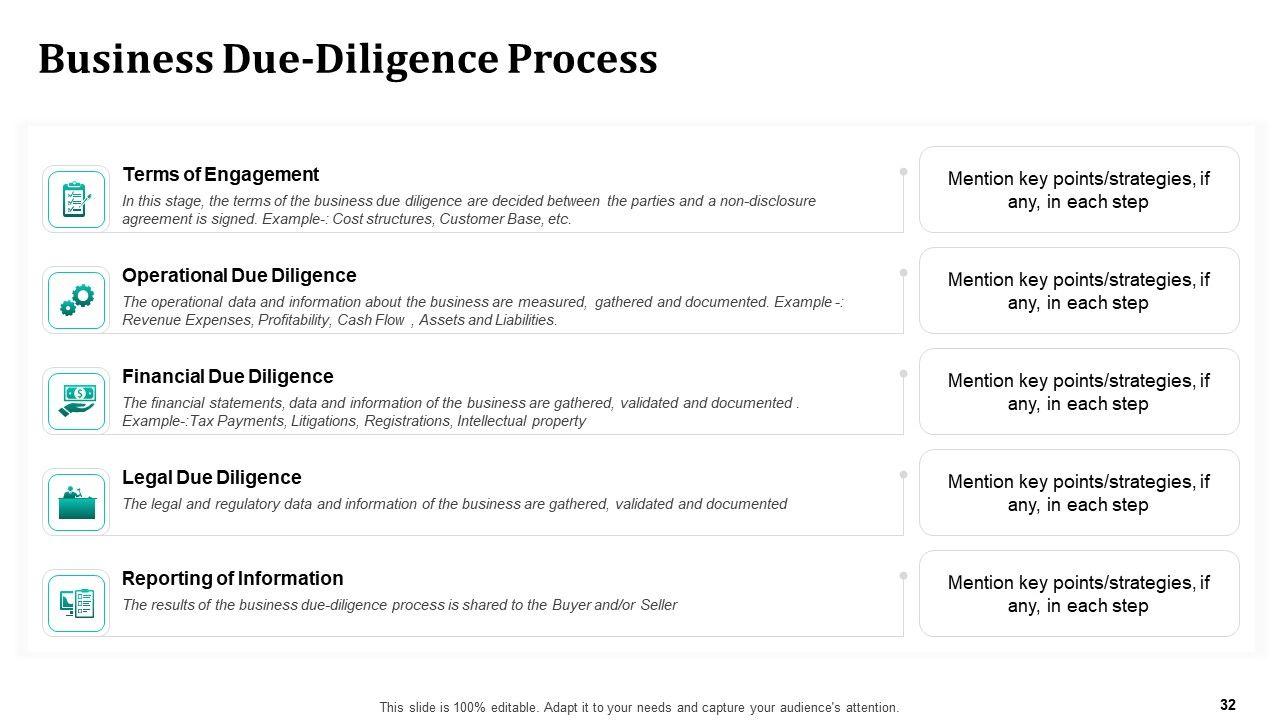Select the Legal Due Diligence heading
1280x720 pixels.
pos(211,477)
